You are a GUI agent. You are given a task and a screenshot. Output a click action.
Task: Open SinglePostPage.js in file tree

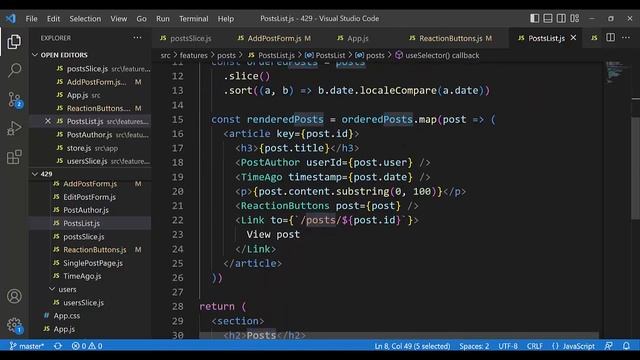point(93,263)
